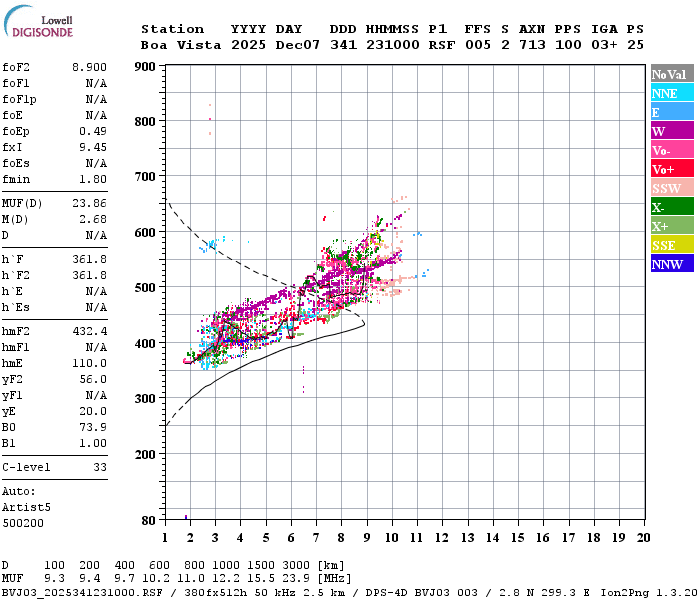Click the E blue legend swatch
The width and height of the screenshot is (700, 600).
(672, 112)
